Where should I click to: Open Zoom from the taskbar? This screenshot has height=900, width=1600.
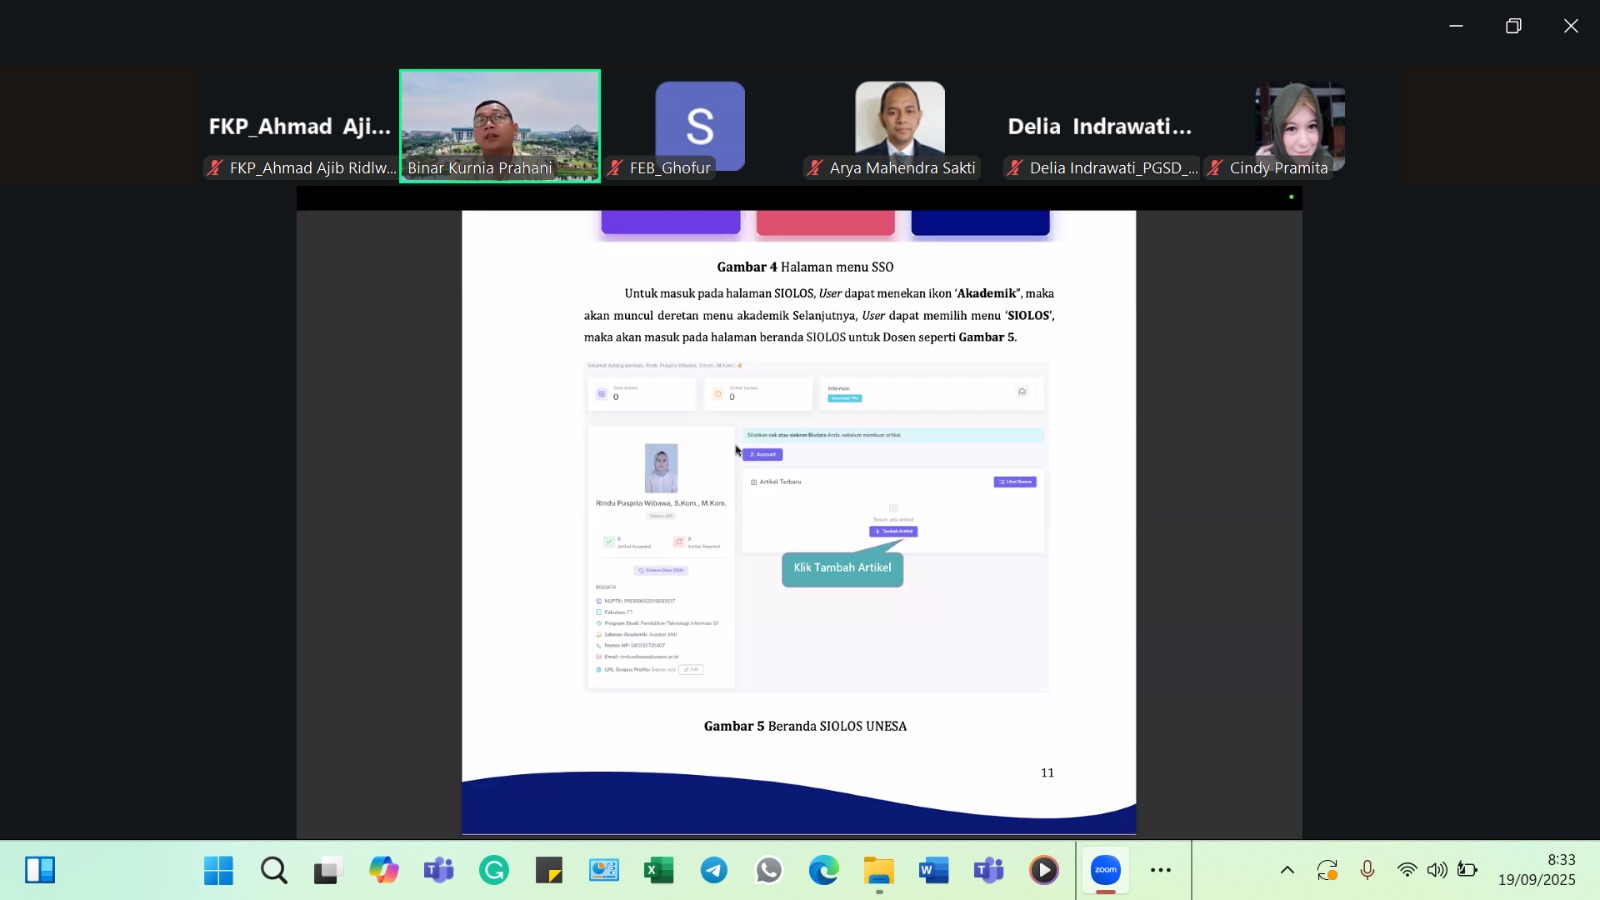click(1105, 870)
